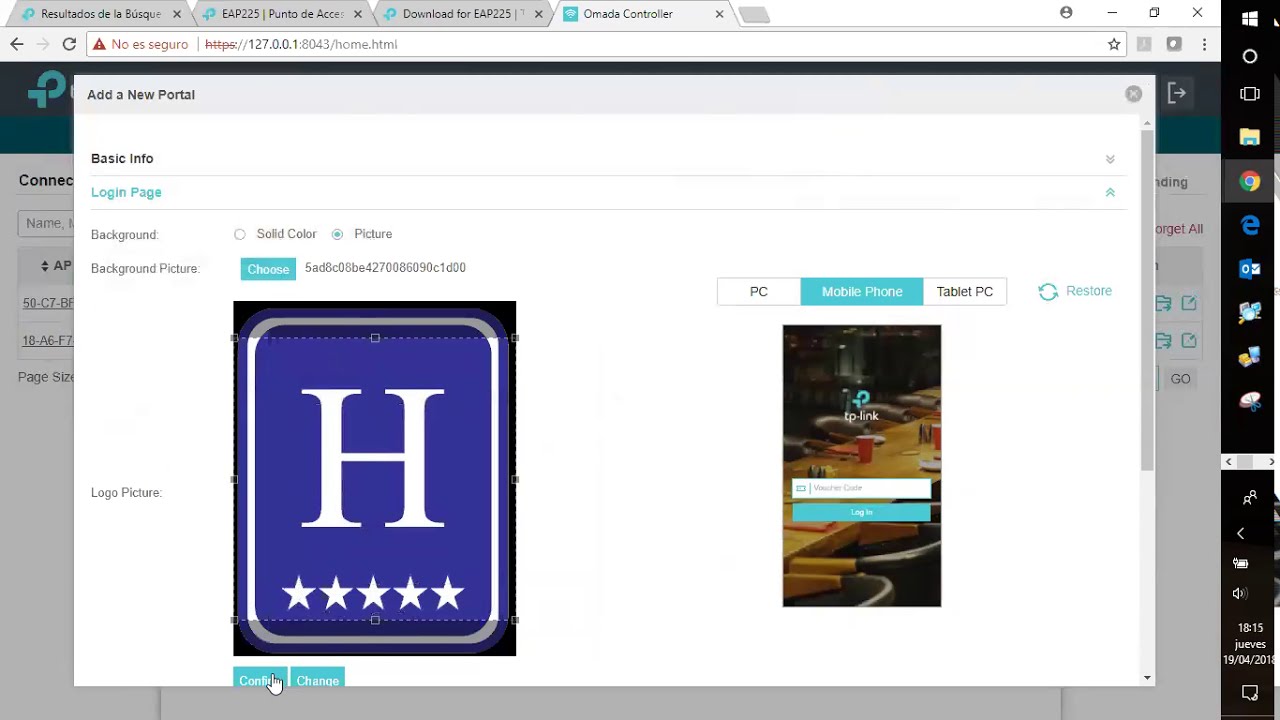Click the Basic Info section title
This screenshot has width=1280, height=720.
pos(122,158)
